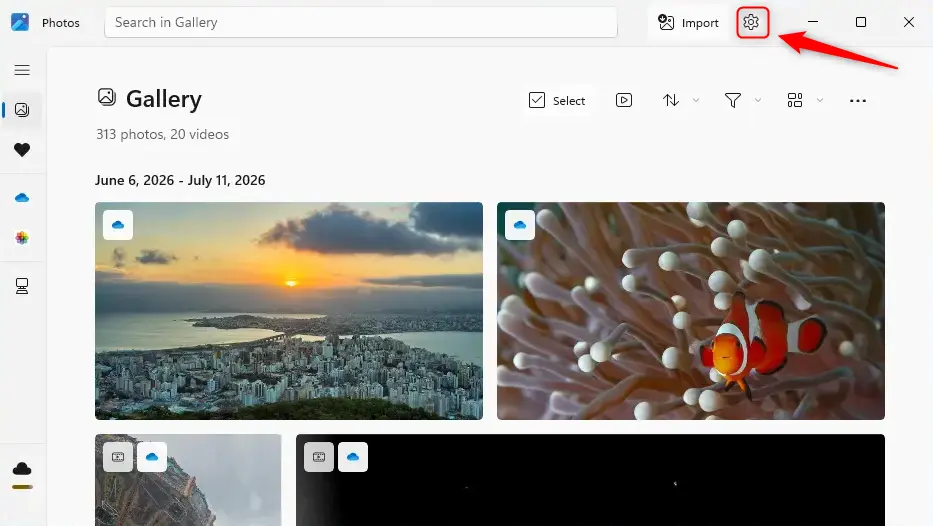Viewport: 933px width, 526px height.
Task: Click the '313 photos, 20 videos' count
Action: point(162,134)
